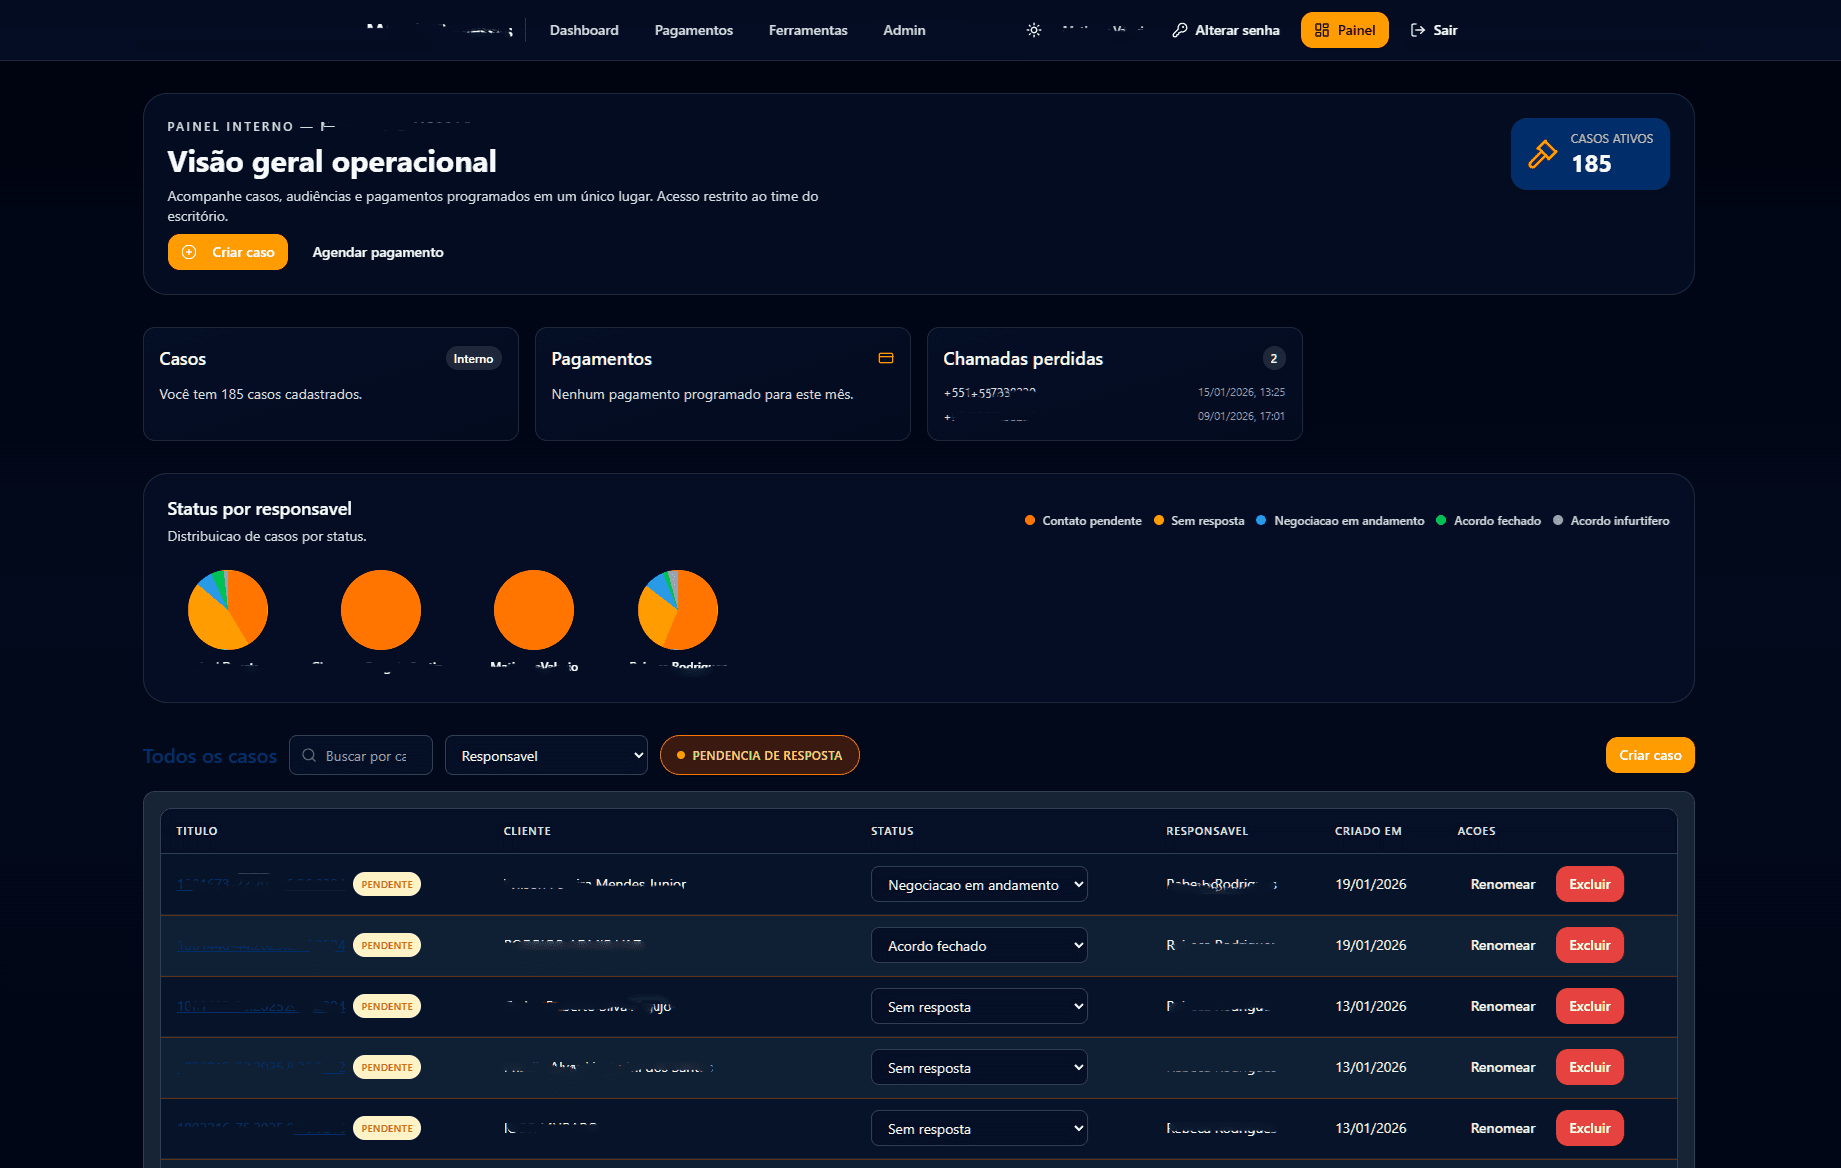Click the Painel grid icon
The height and width of the screenshot is (1168, 1841).
[1322, 30]
